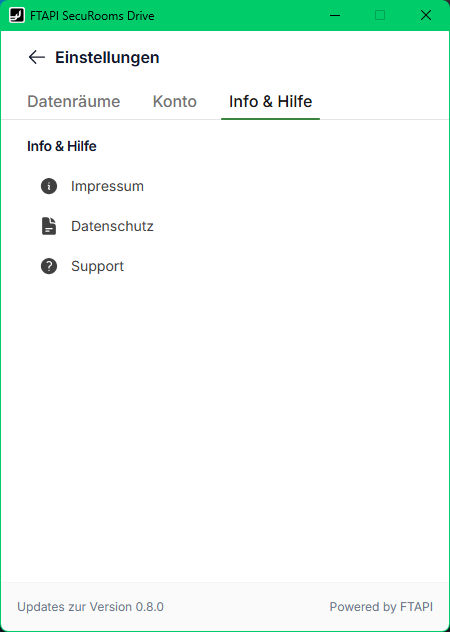Click Updates zur Version 0.8.0
This screenshot has height=632, width=450.
coord(90,607)
